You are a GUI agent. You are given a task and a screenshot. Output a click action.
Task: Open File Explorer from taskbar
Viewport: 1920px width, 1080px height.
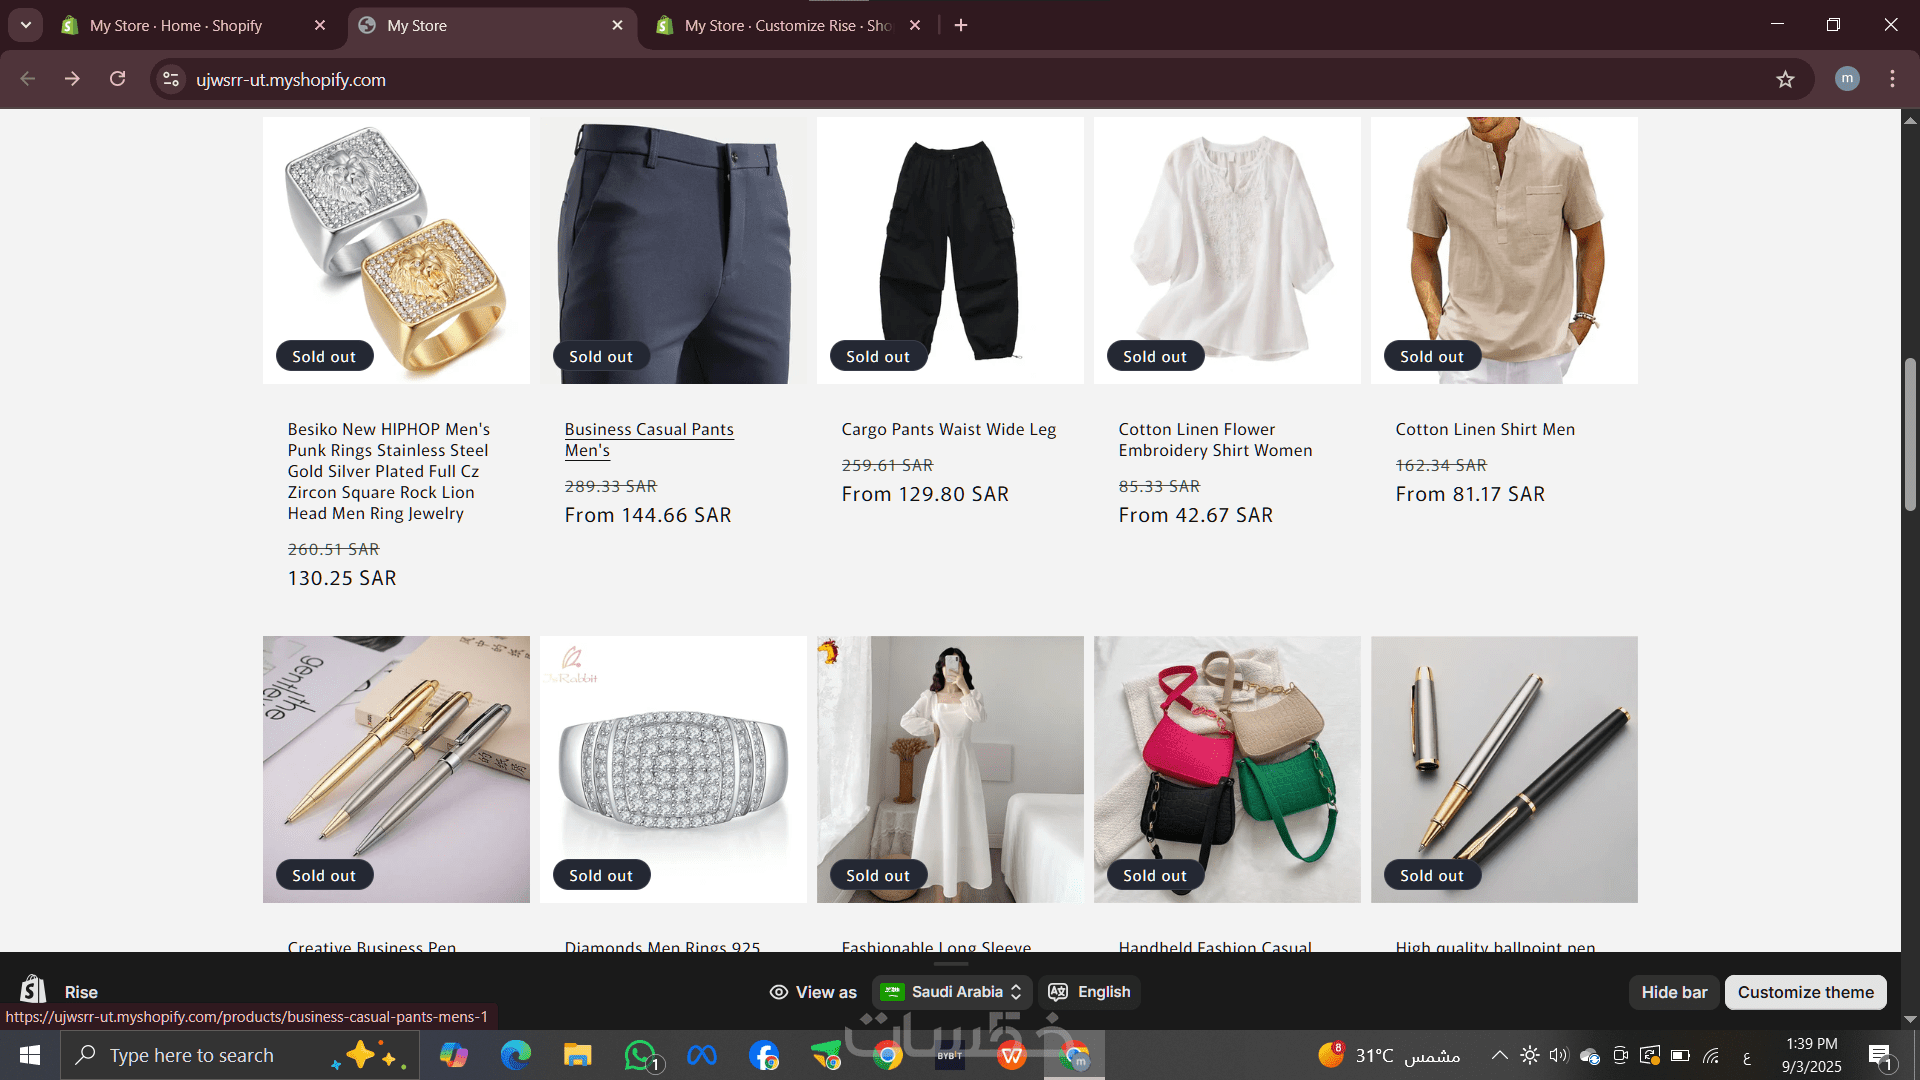[x=577, y=1055]
